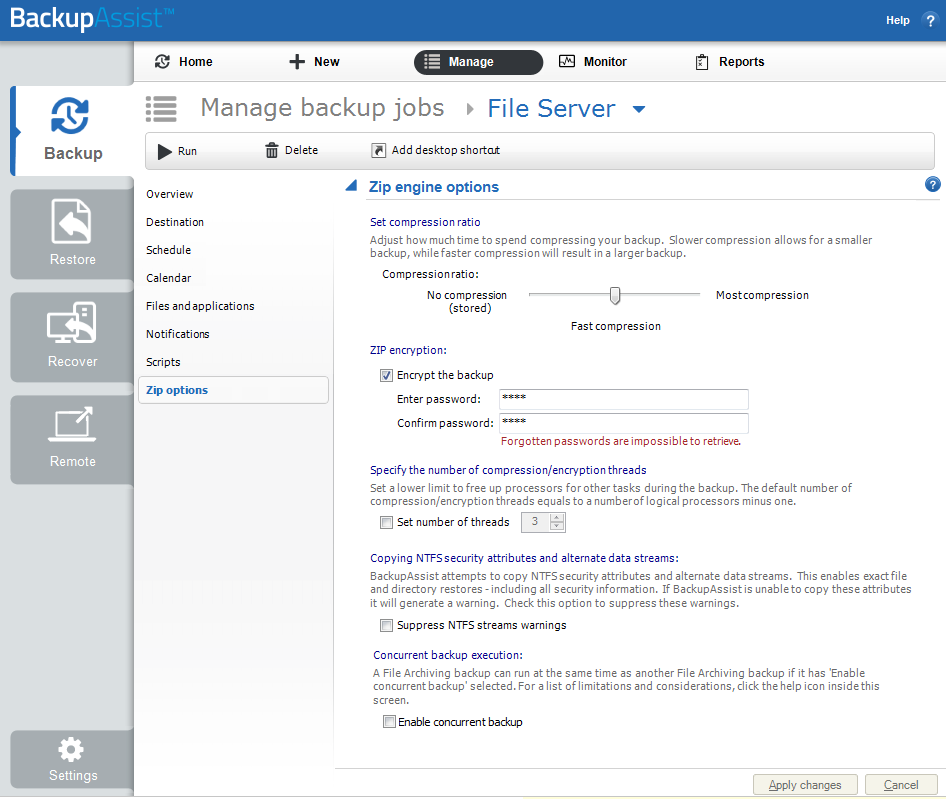
Task: Click the Run play icon
Action: pyautogui.click(x=165, y=151)
